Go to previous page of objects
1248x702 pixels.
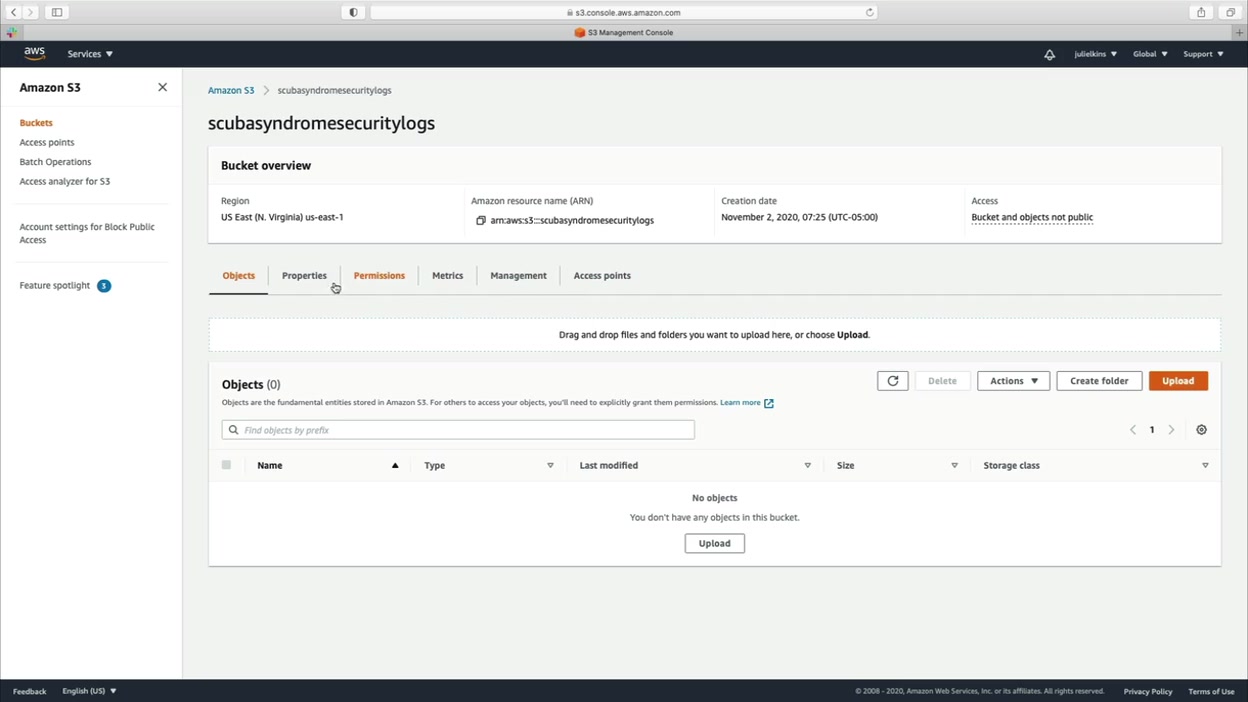click(x=1133, y=430)
